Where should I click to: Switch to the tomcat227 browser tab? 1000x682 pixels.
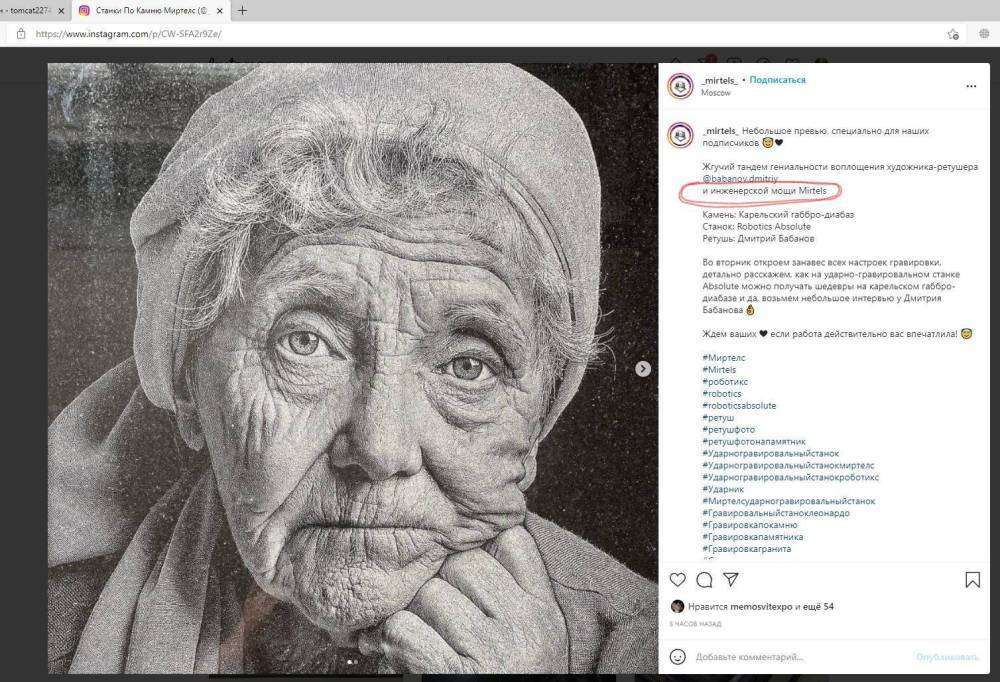(30, 11)
